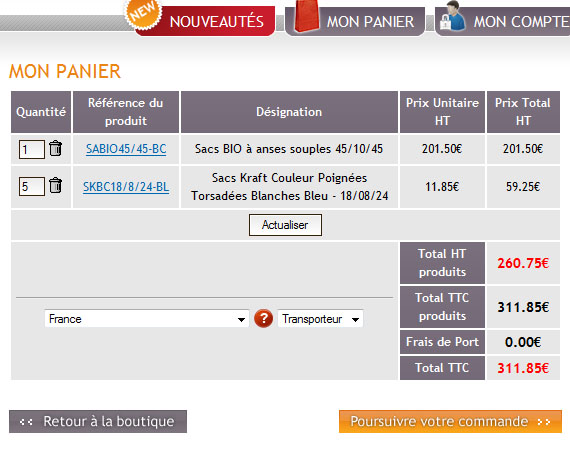Click the Sacs BIO à anses souples designation
Screen dimensions: 570x449
[x=289, y=149]
